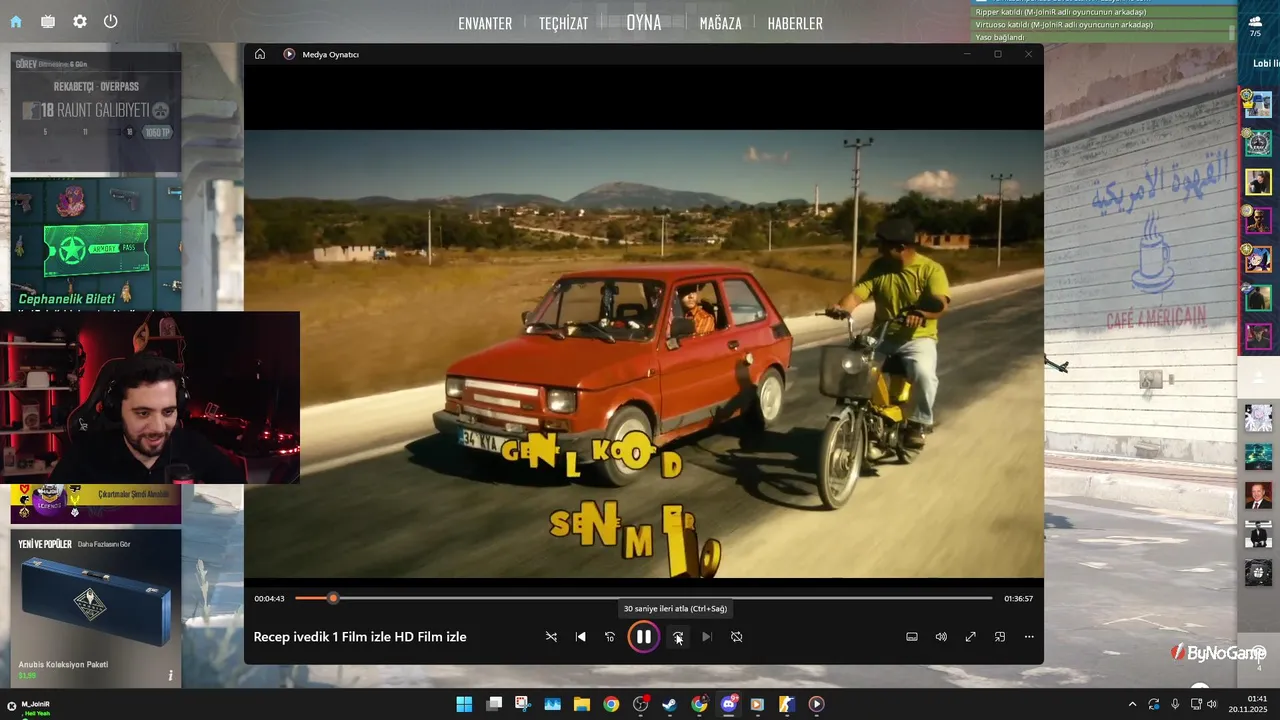Click the CS2 home icon at top left

coord(16,21)
